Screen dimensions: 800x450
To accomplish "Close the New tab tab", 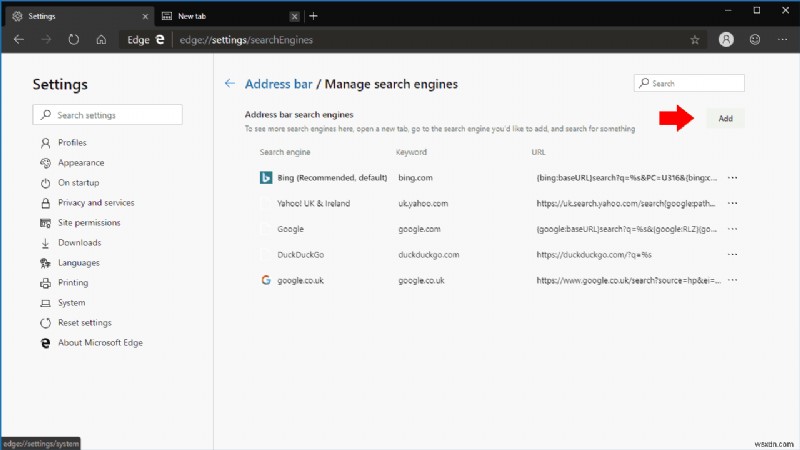I will [x=294, y=16].
